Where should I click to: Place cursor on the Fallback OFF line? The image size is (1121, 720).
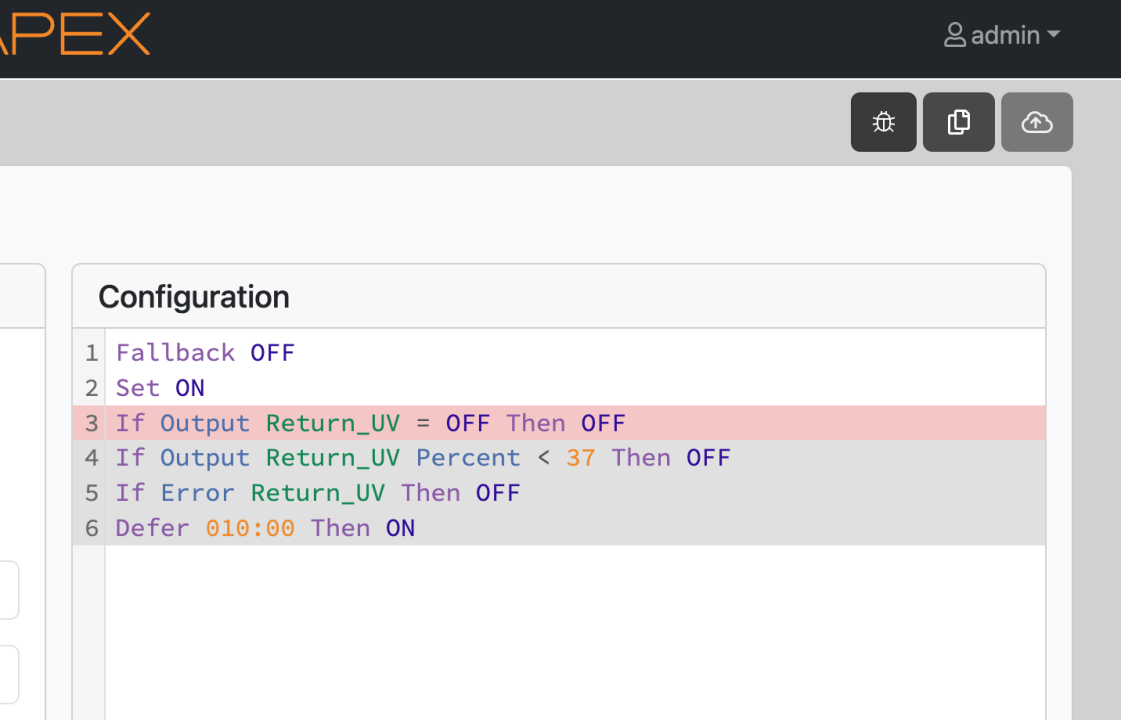205,353
